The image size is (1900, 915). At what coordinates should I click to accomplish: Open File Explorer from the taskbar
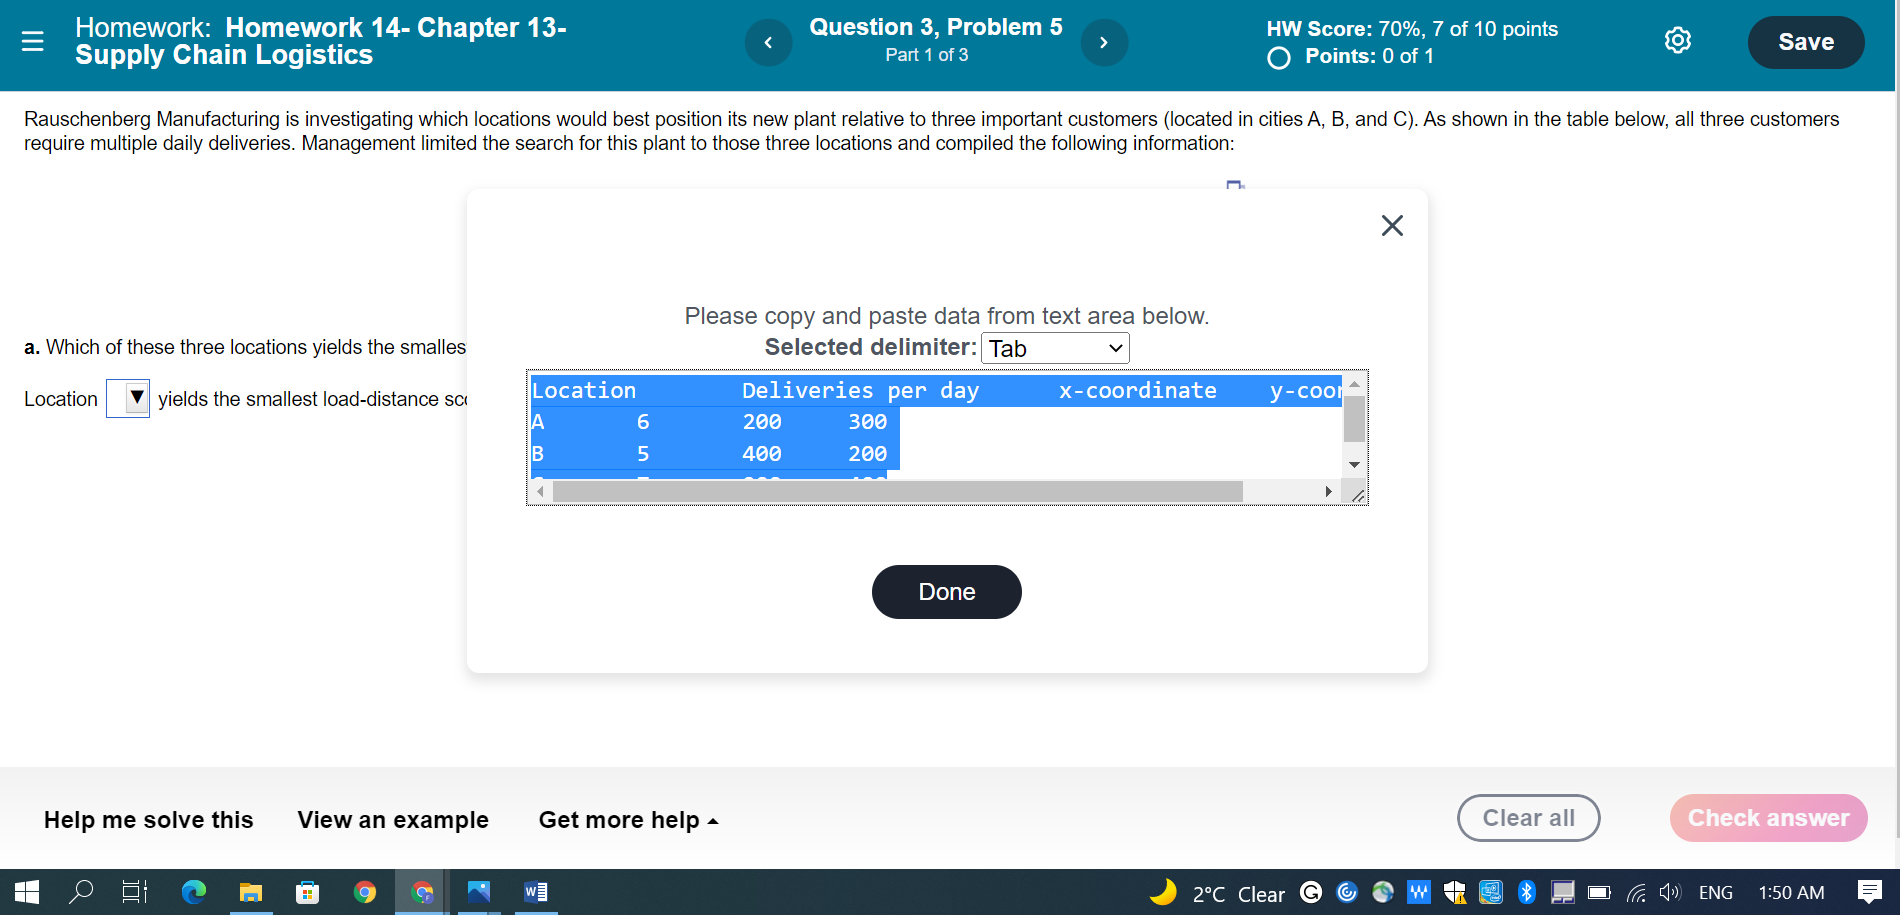[x=250, y=892]
